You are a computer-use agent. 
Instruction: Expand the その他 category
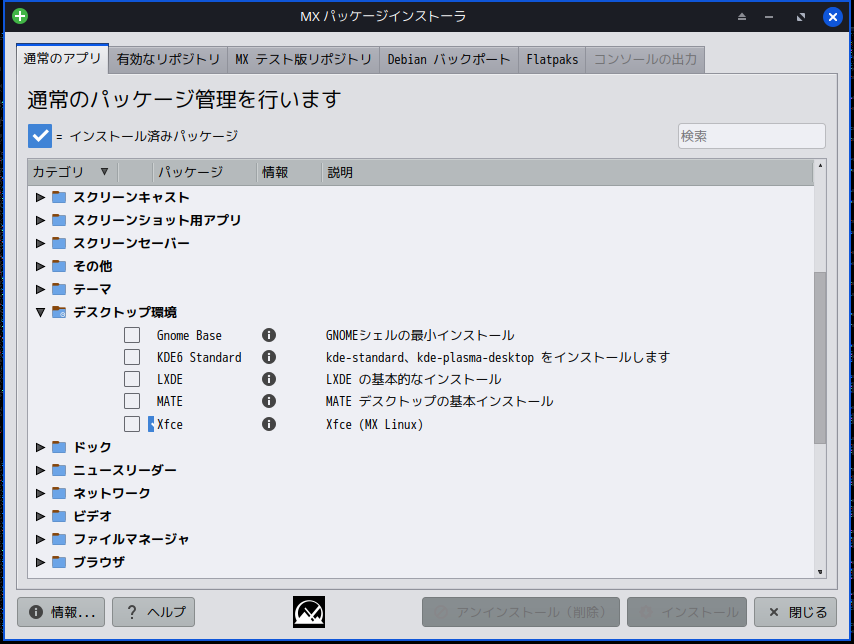(40, 266)
